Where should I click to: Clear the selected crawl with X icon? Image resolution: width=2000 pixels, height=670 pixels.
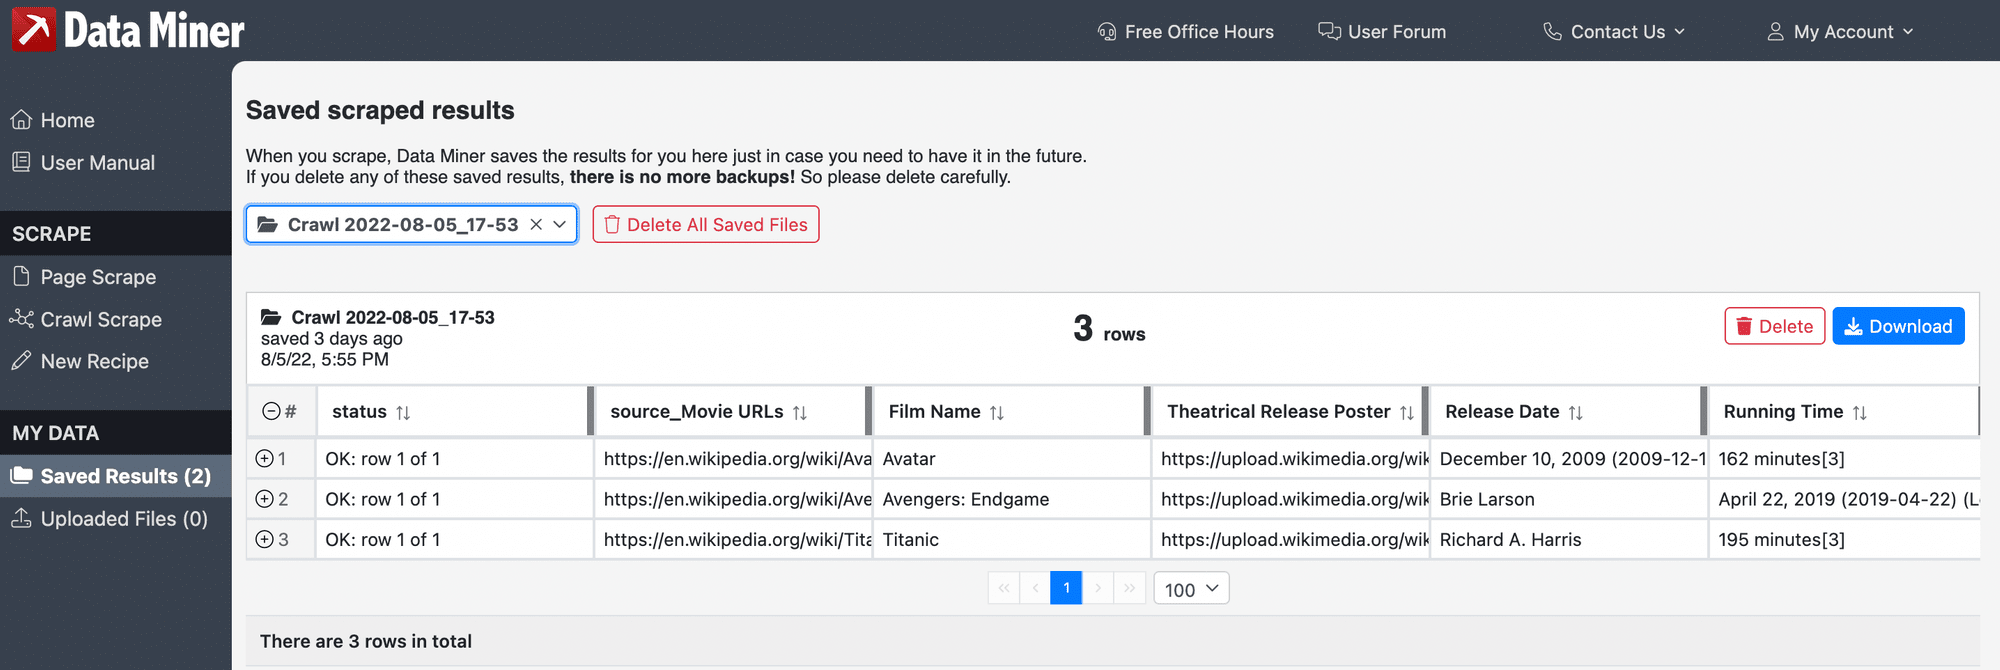point(536,224)
